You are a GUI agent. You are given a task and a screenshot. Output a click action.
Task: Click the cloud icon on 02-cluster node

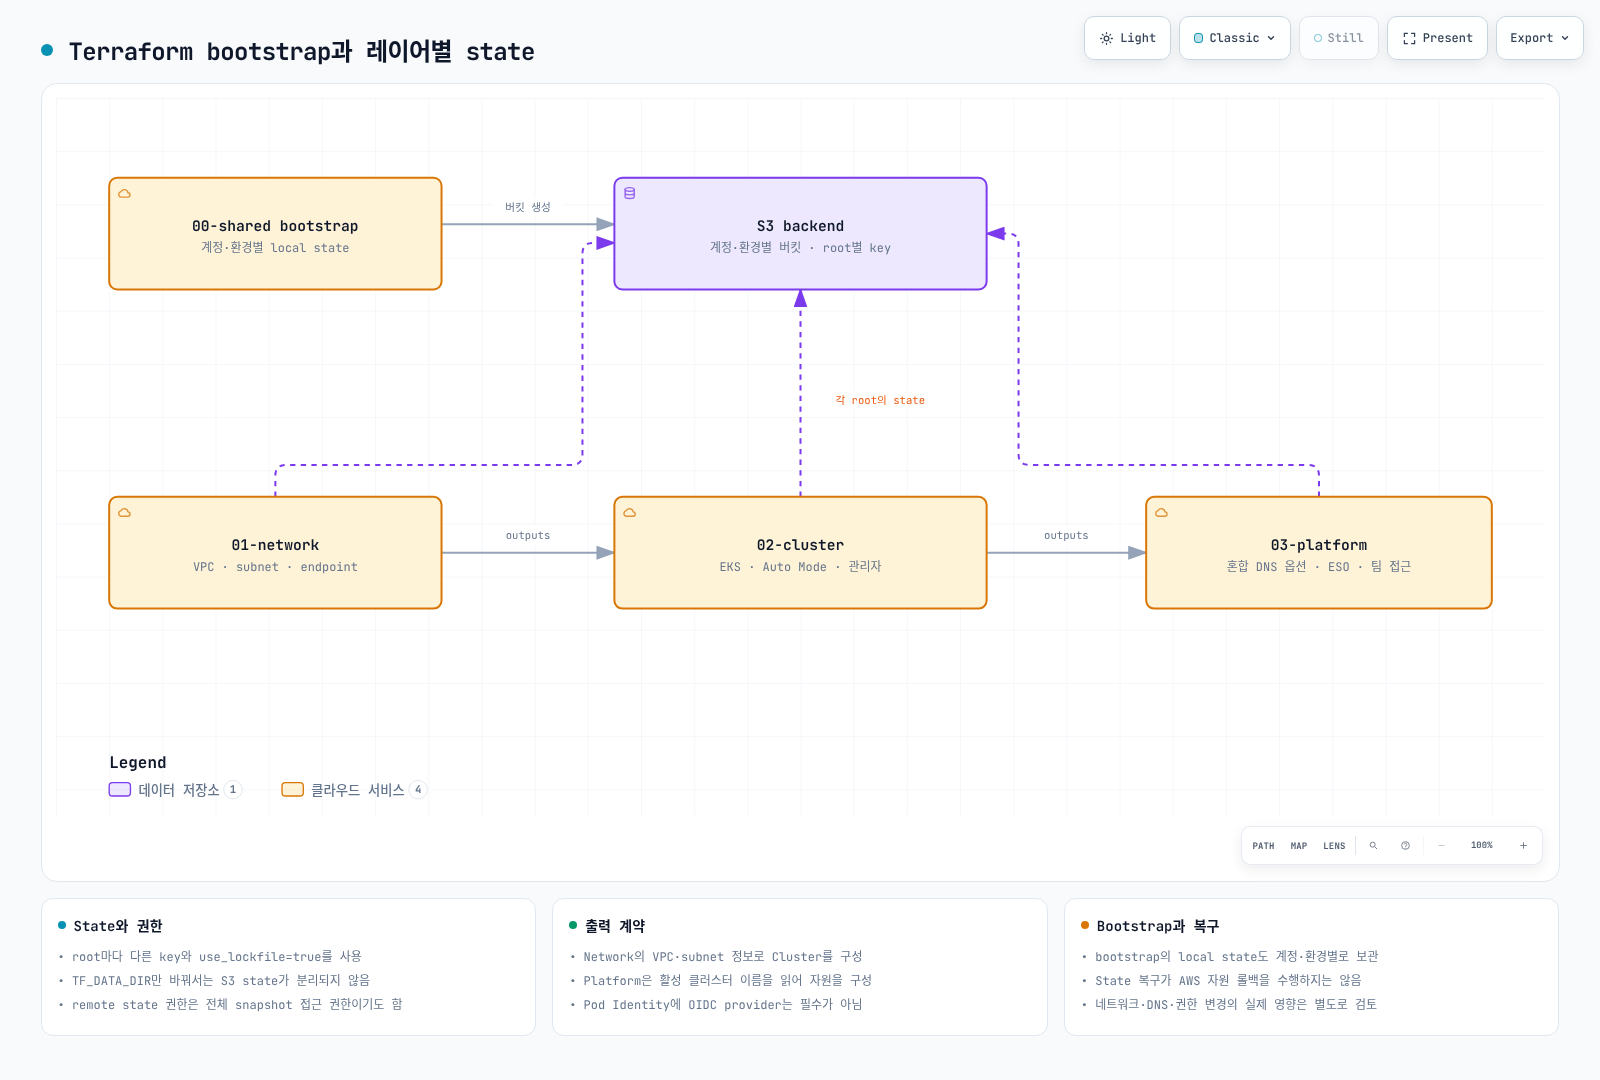(x=630, y=513)
